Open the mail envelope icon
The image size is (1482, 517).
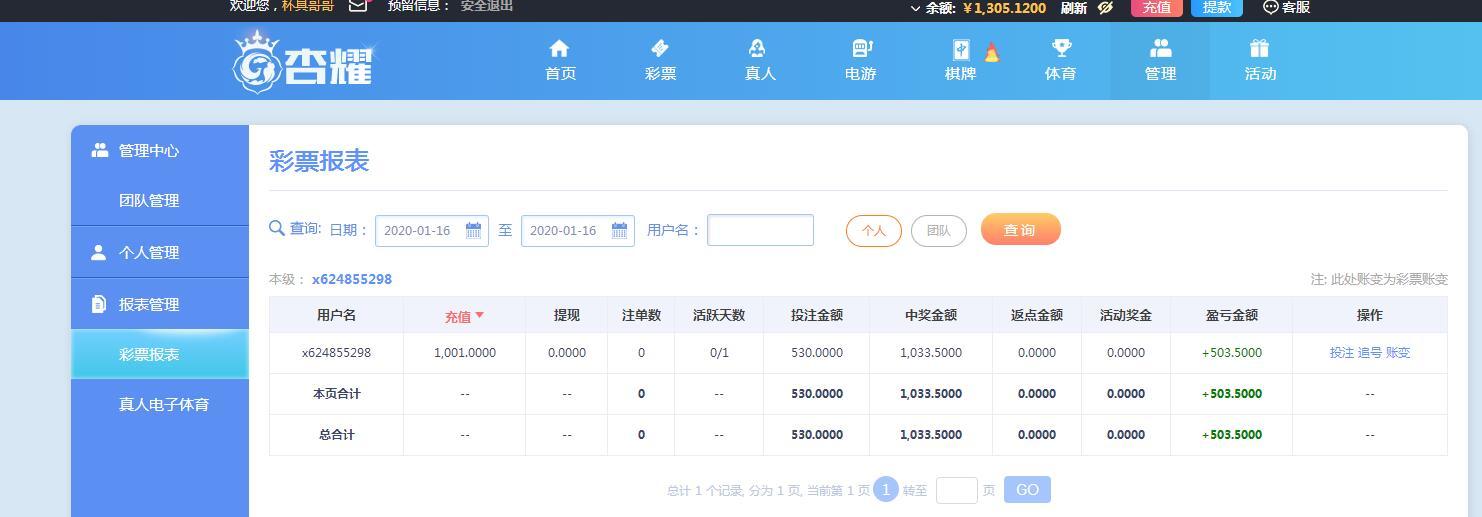click(358, 5)
